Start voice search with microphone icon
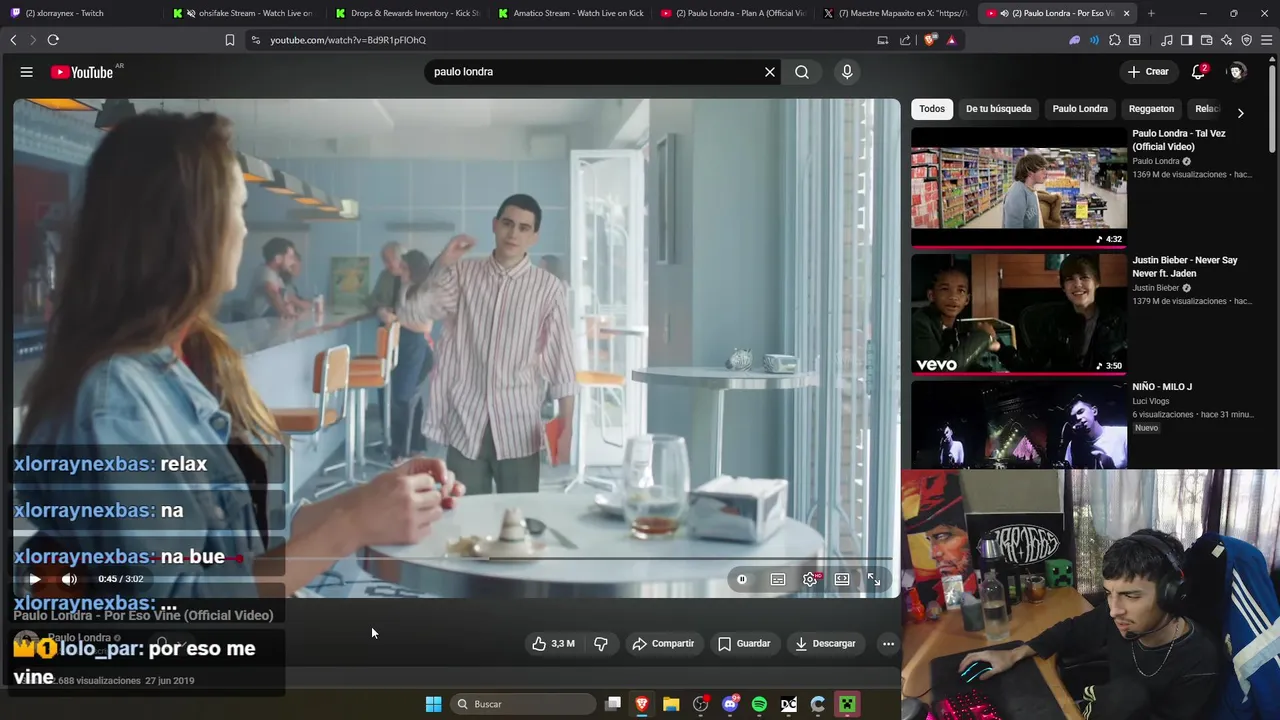Viewport: 1280px width, 720px height. [847, 72]
